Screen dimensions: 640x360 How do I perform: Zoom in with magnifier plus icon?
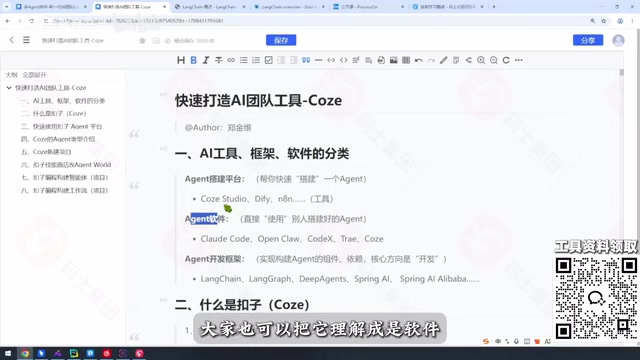(x=481, y=60)
